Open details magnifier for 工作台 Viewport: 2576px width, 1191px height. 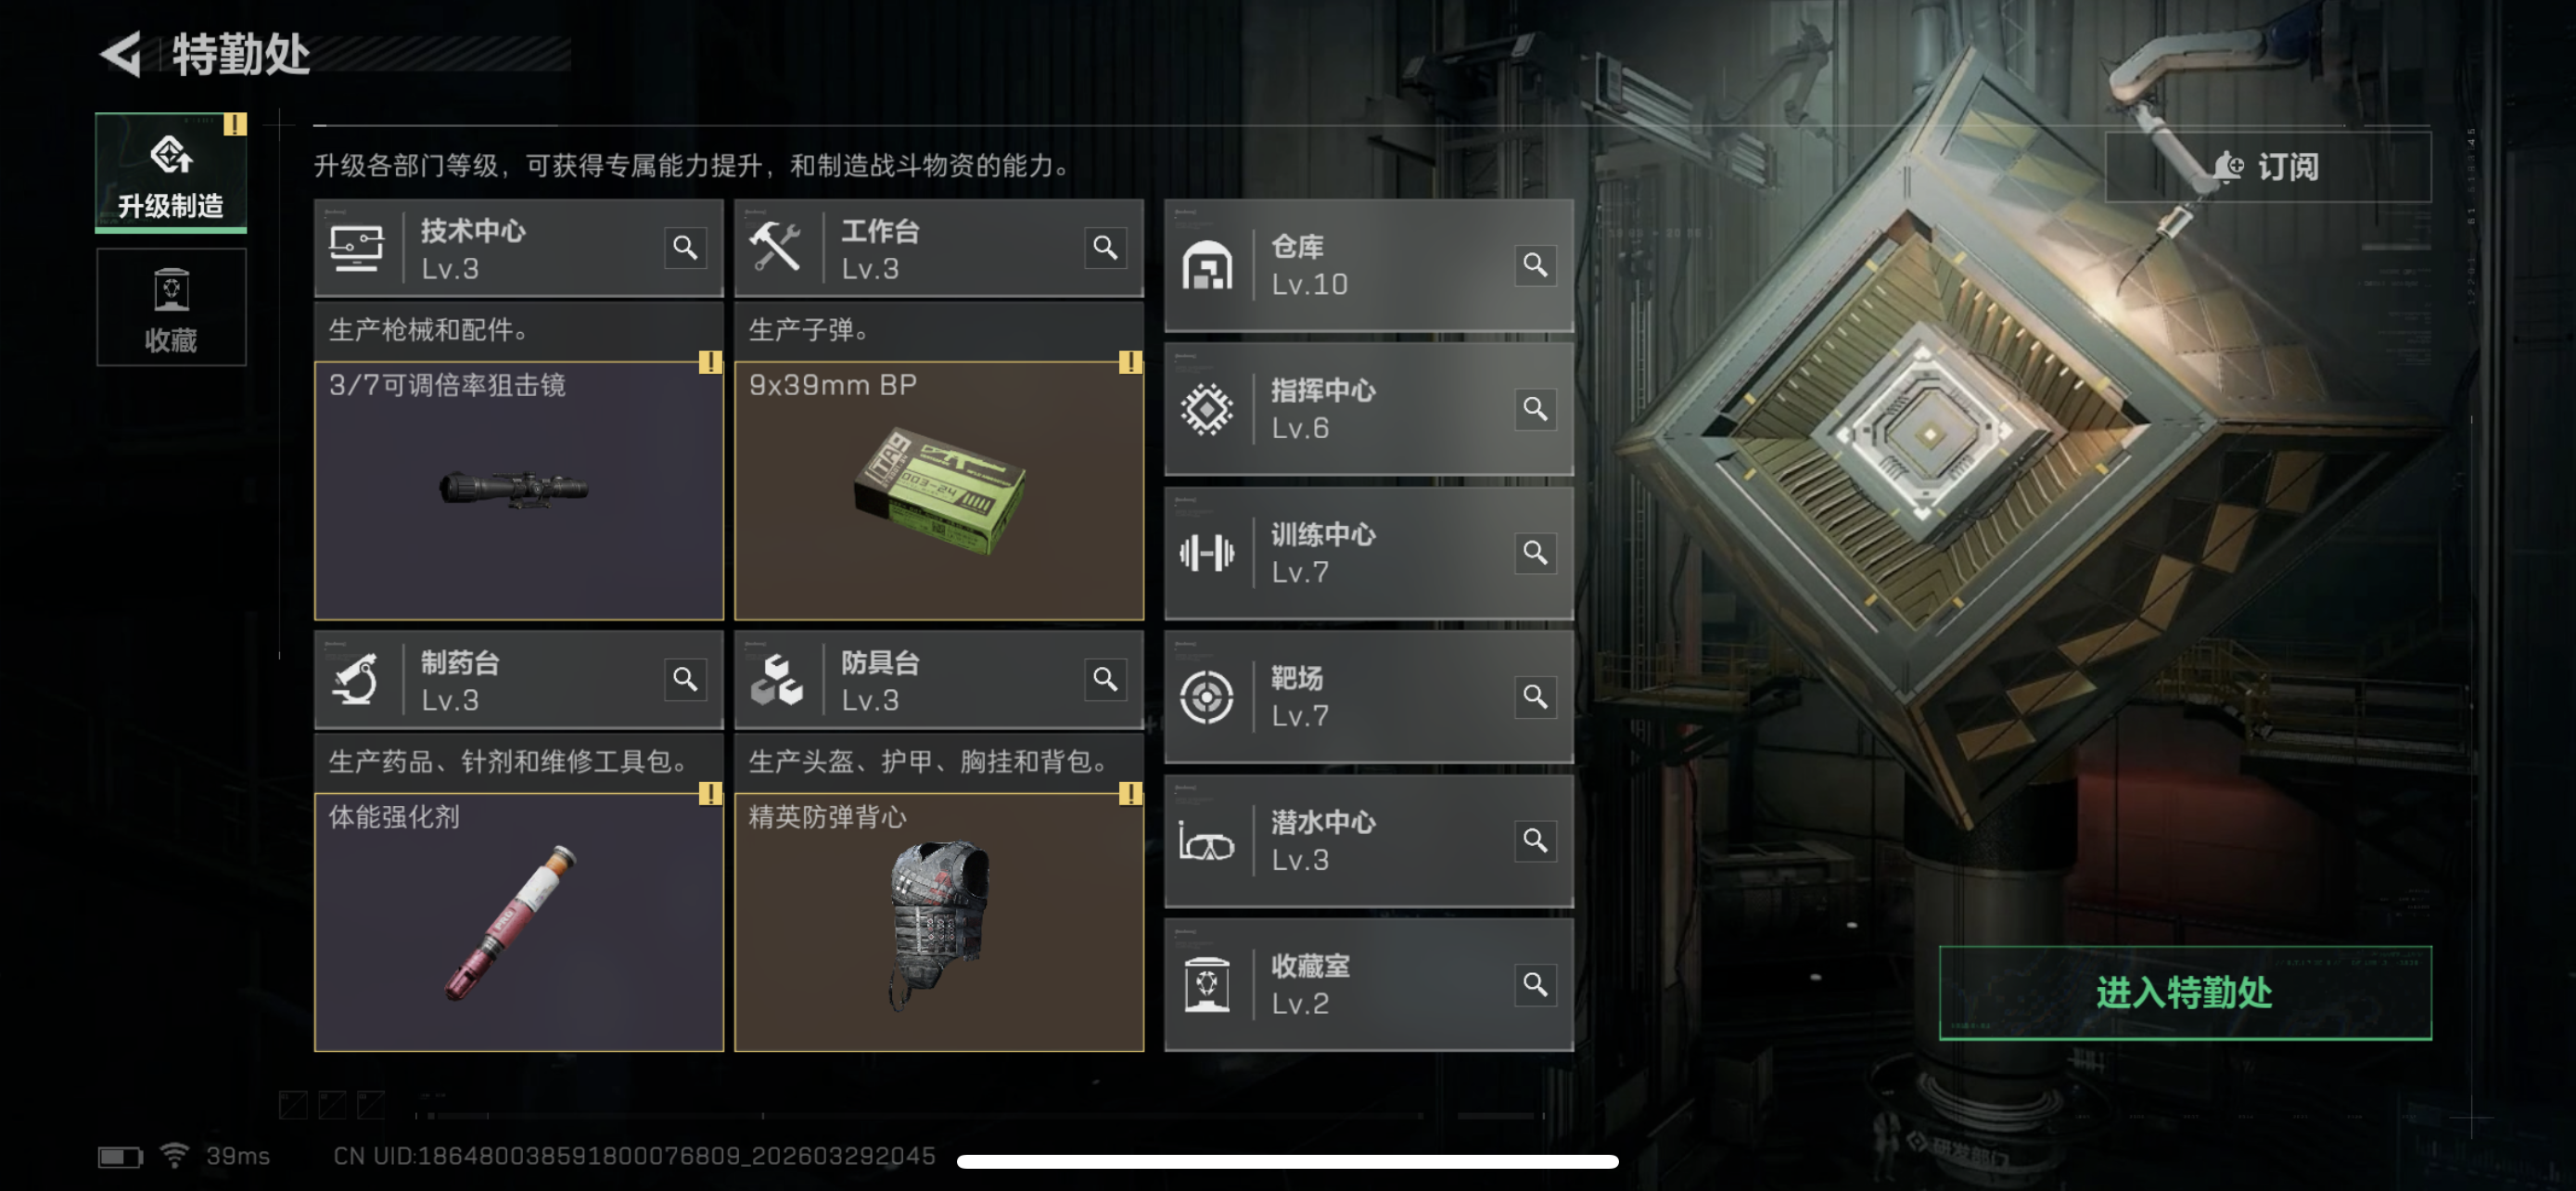click(x=1105, y=247)
